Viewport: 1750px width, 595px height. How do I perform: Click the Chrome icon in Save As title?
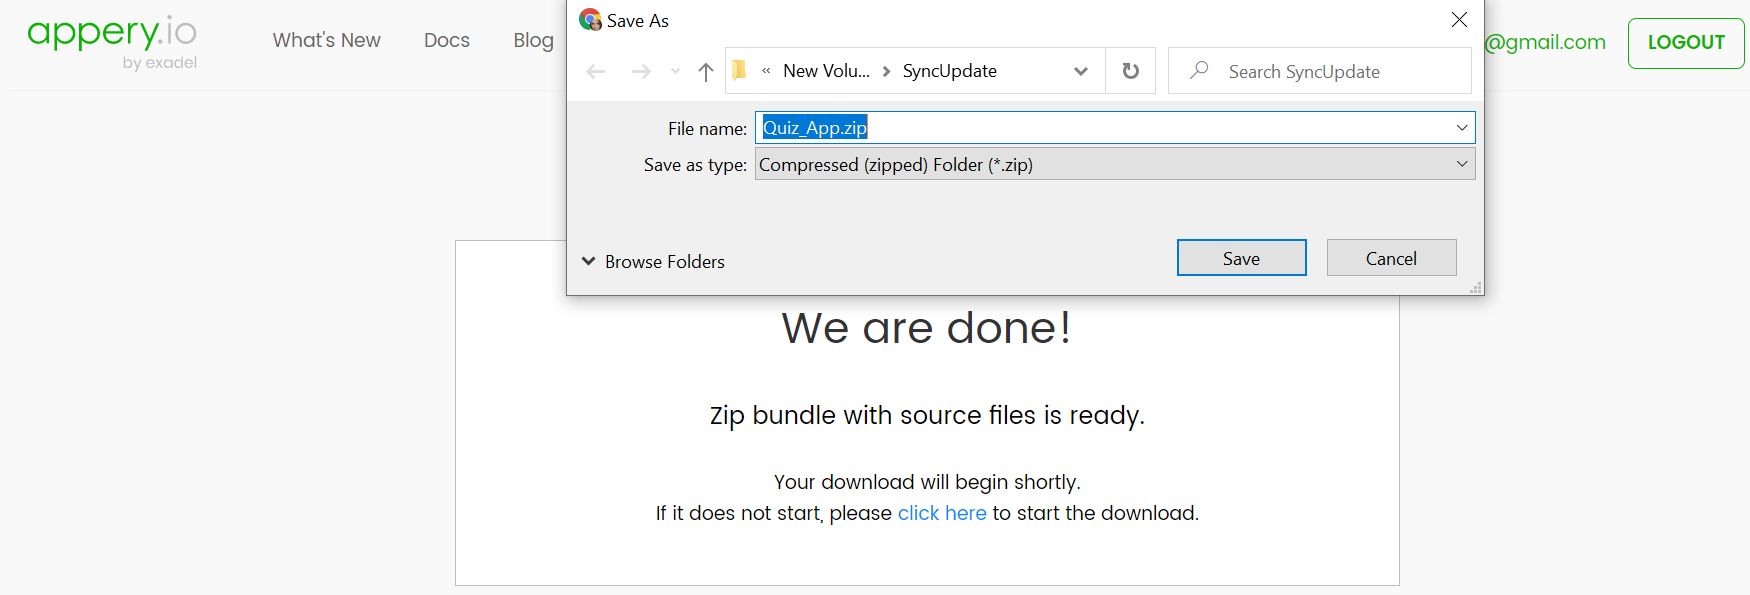point(590,20)
